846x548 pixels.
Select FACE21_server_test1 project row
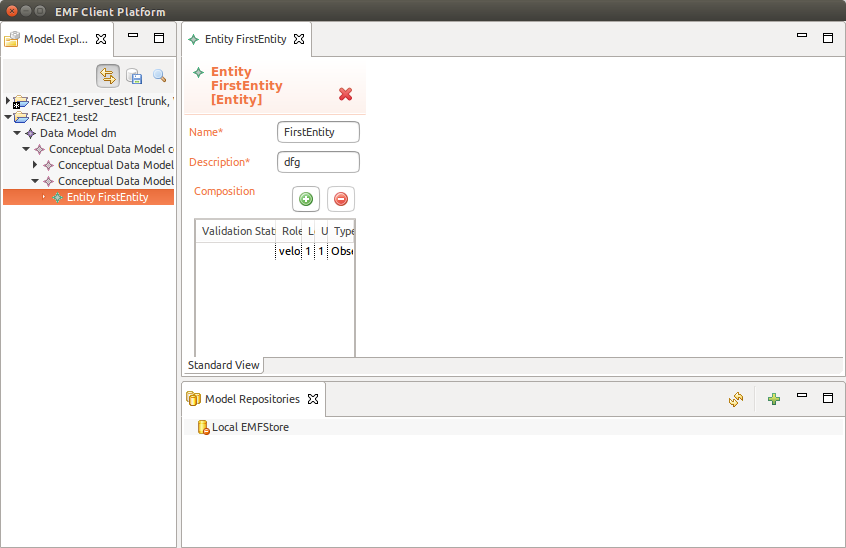tap(102, 101)
